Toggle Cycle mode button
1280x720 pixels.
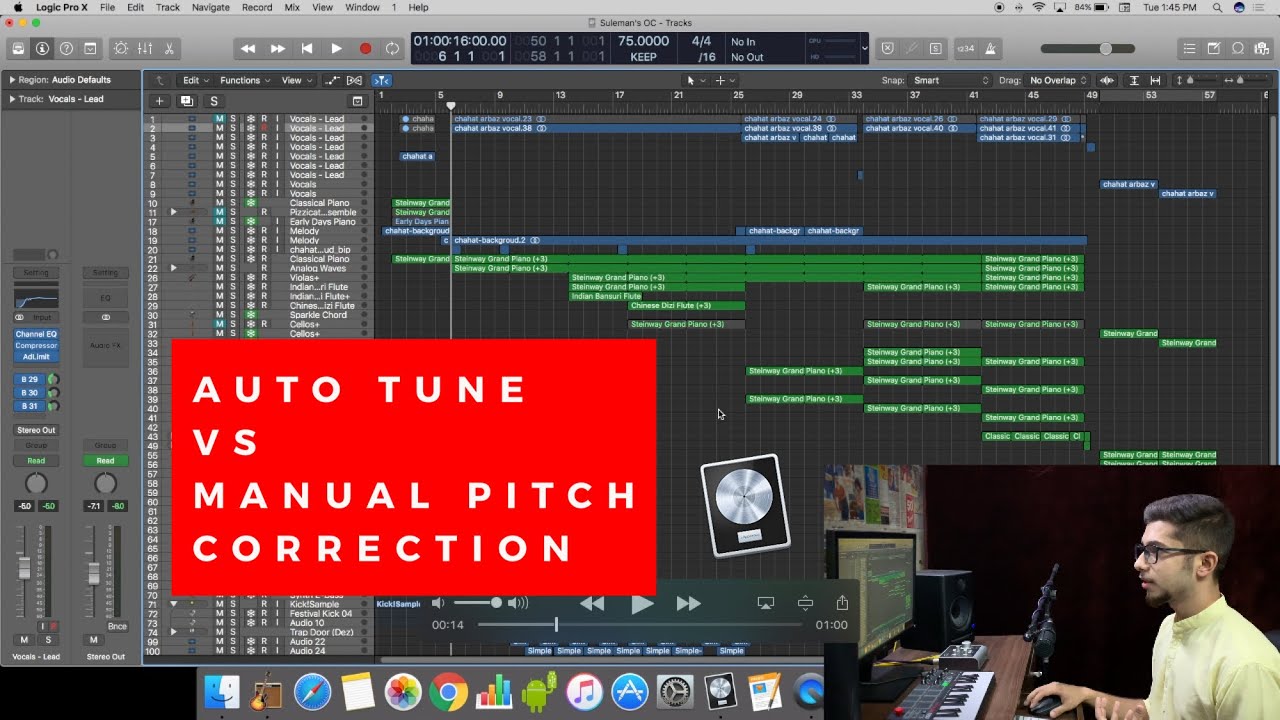pos(392,48)
